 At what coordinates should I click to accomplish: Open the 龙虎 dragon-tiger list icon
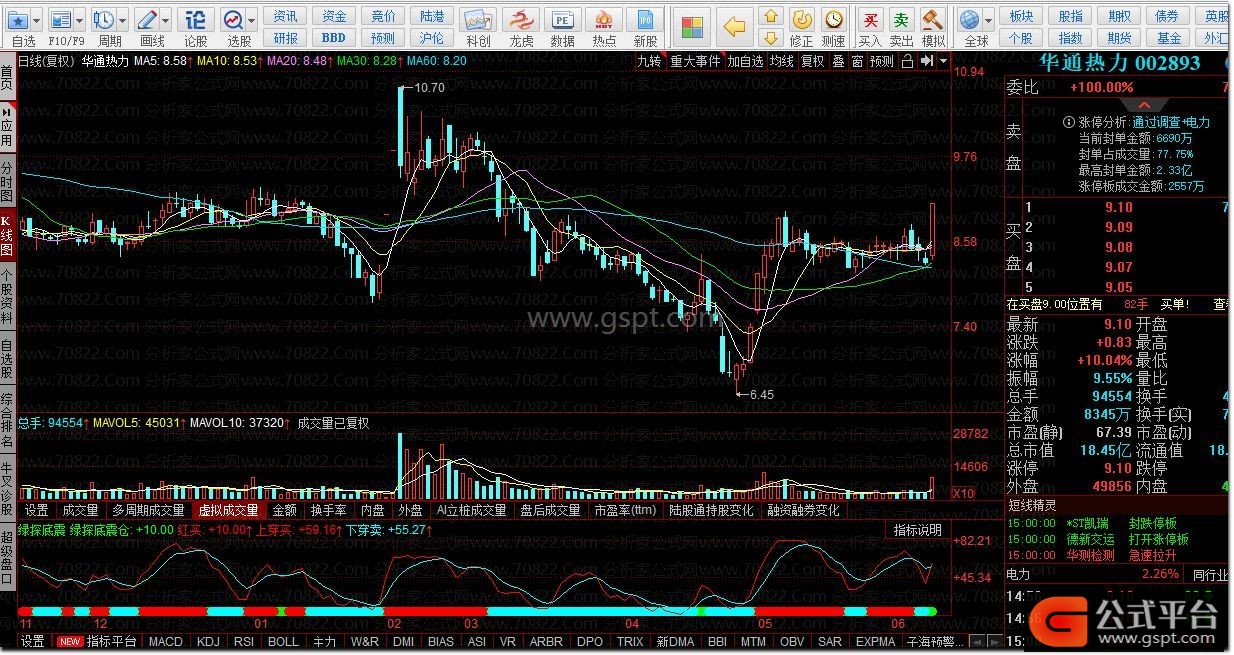(x=521, y=20)
